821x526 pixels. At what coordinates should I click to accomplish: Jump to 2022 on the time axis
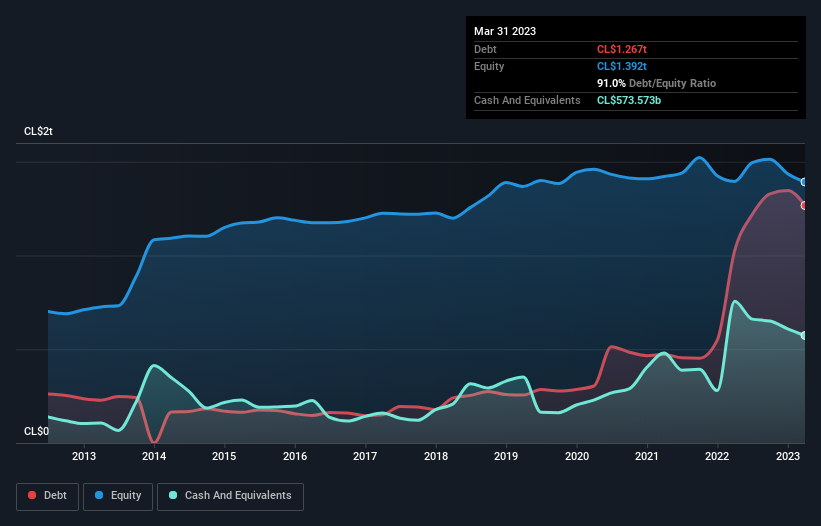click(717, 457)
